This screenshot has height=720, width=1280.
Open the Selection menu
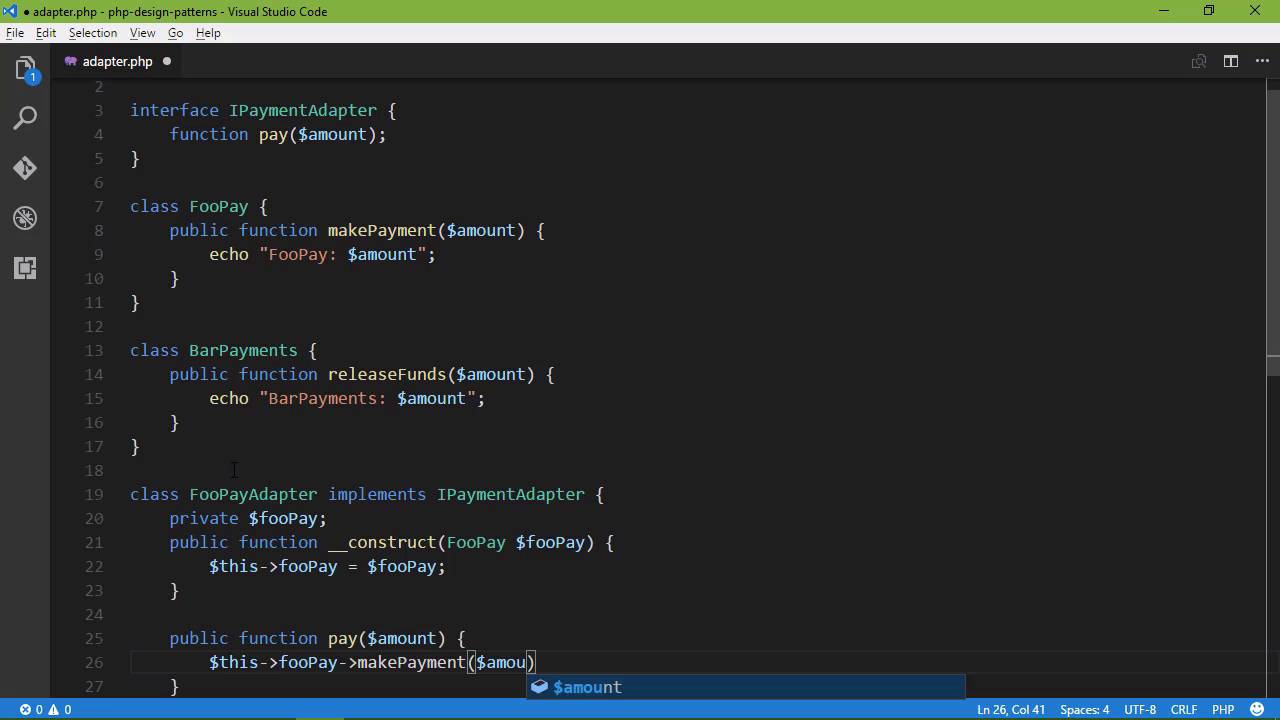tap(93, 33)
